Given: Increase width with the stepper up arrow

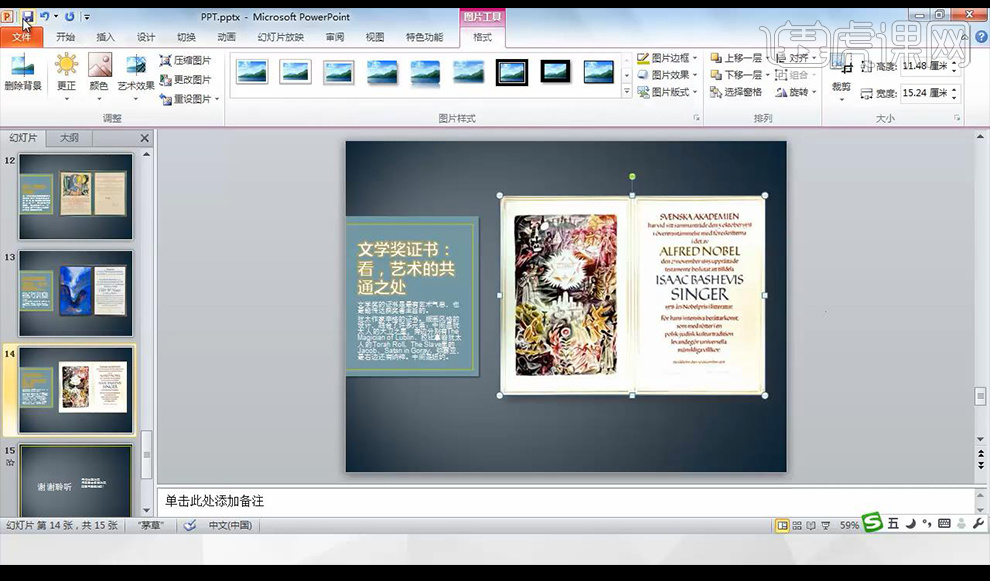Looking at the screenshot, I should point(955,89).
